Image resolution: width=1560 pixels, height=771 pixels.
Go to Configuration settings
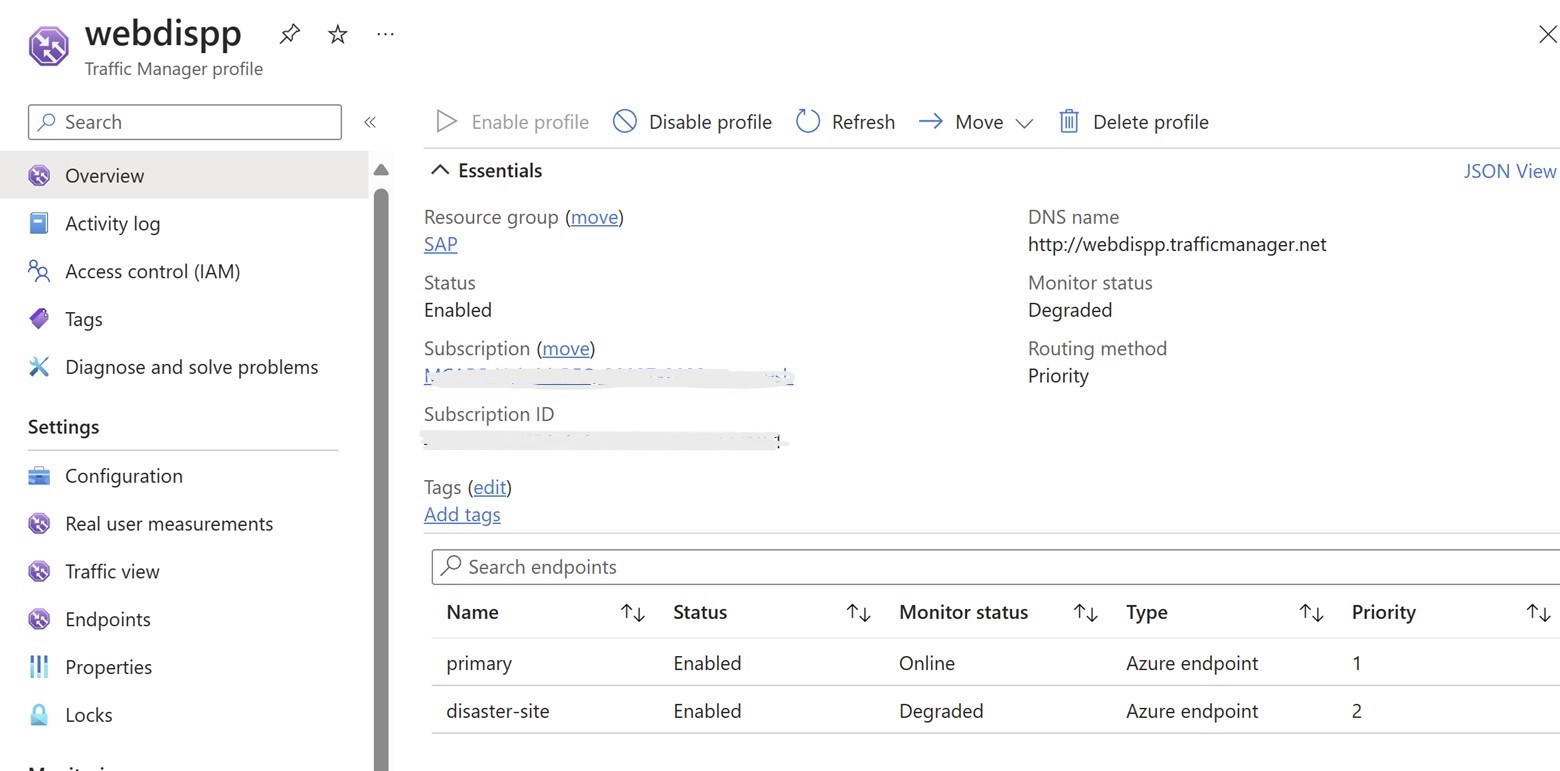tap(123, 476)
